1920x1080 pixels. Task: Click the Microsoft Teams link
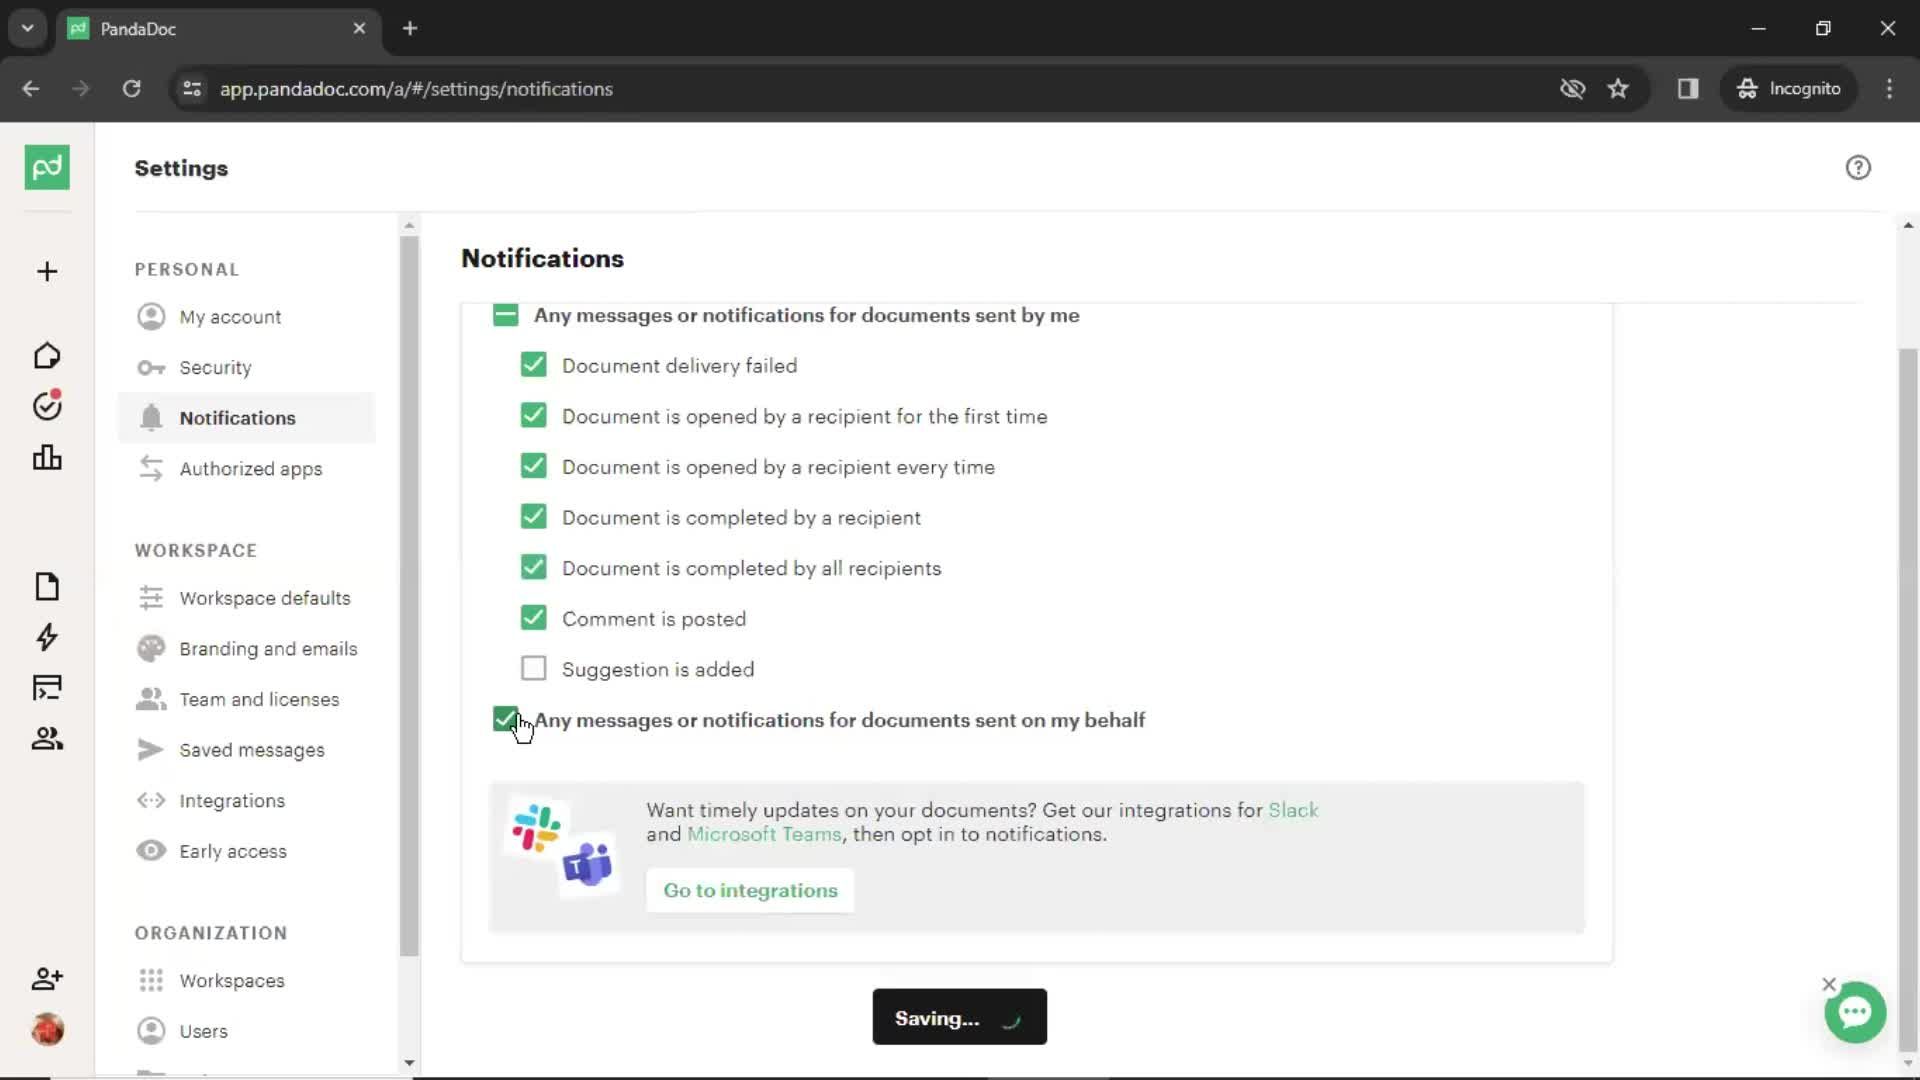[765, 833]
